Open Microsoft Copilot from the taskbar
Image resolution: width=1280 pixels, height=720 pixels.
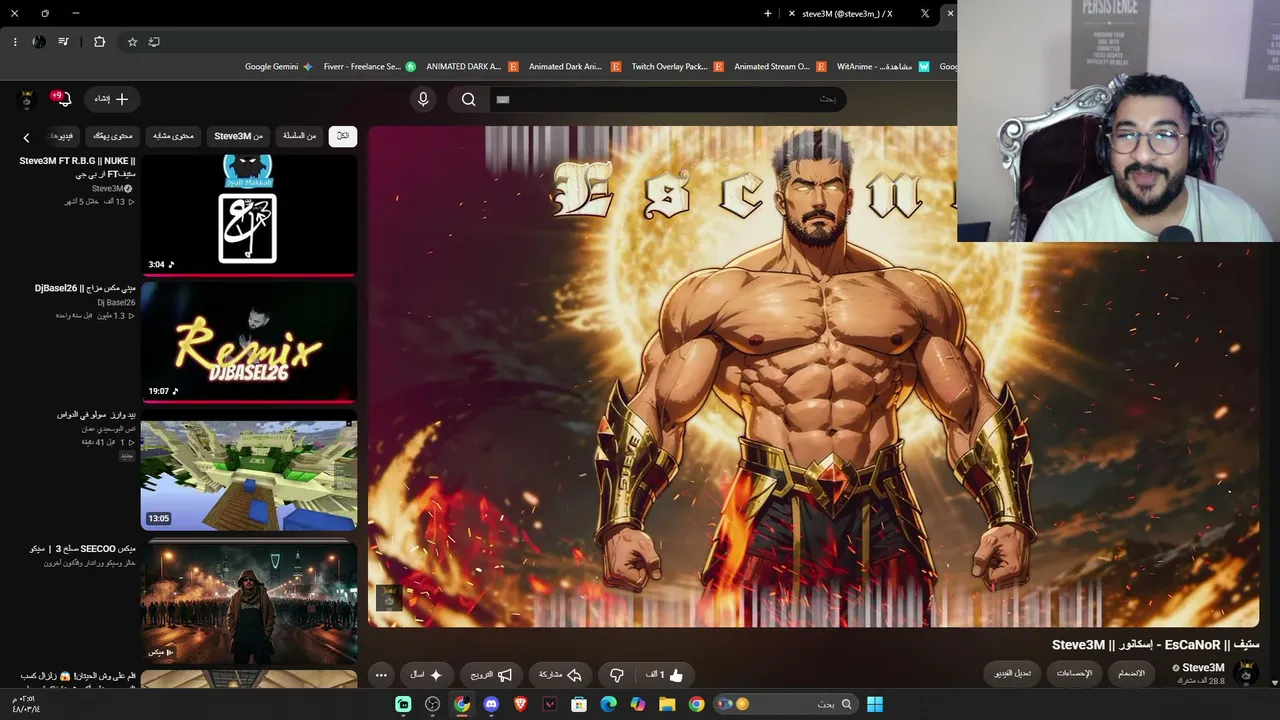[638, 704]
